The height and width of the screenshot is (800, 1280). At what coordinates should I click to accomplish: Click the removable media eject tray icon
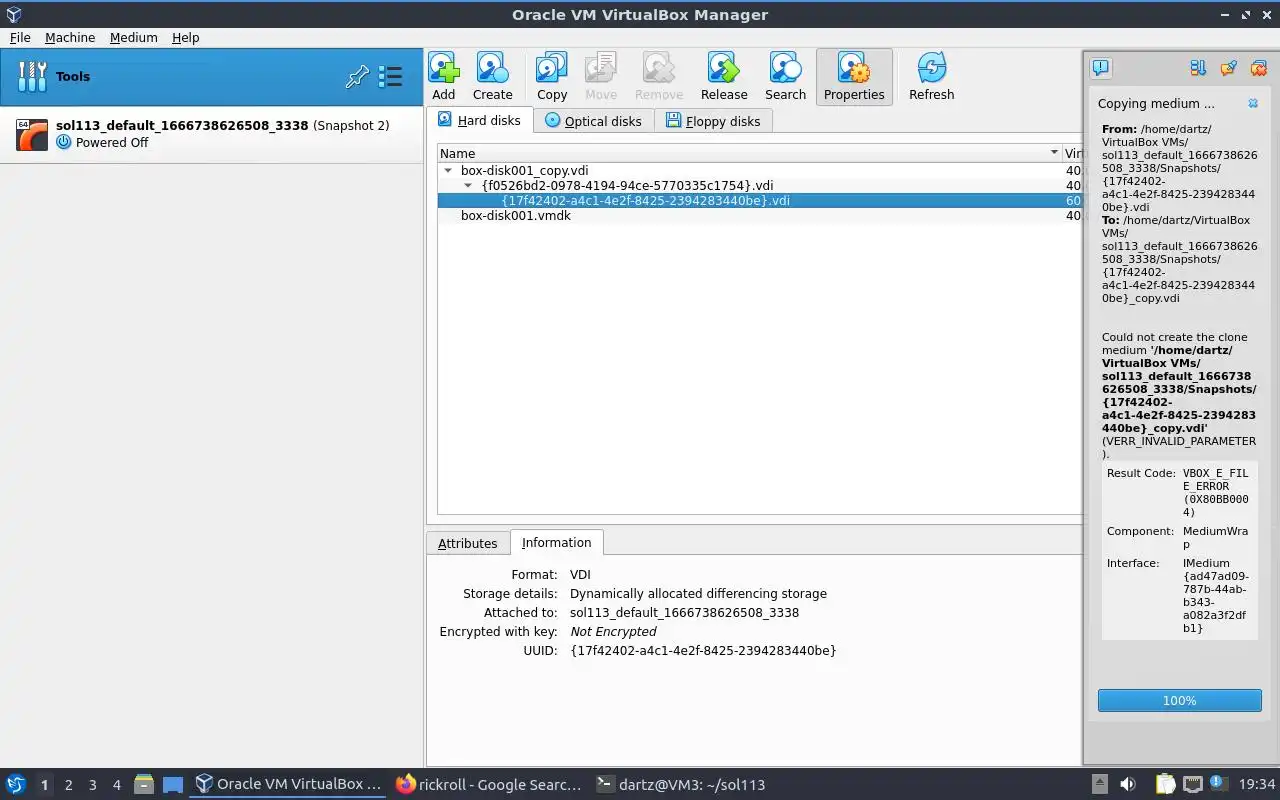pos(1099,785)
